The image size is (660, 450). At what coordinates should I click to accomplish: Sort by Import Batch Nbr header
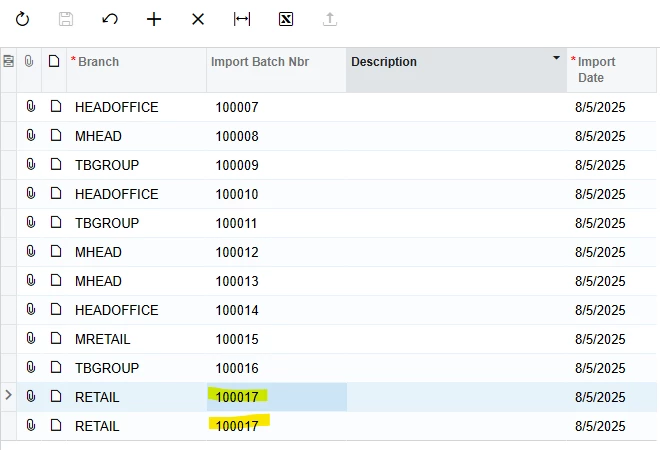pyautogui.click(x=276, y=70)
